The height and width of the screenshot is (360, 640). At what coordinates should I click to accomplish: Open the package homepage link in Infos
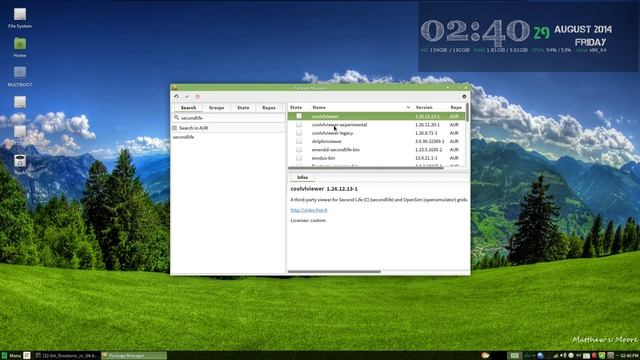pyautogui.click(x=309, y=210)
